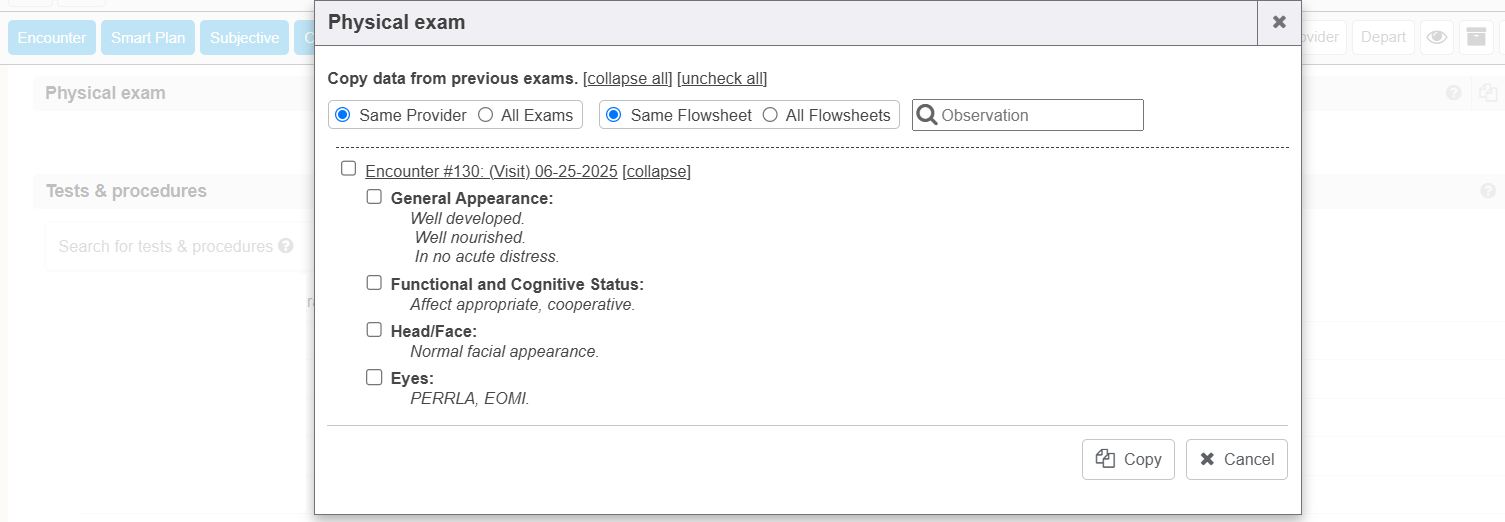Click the eye icon in the toolbar

(1437, 38)
